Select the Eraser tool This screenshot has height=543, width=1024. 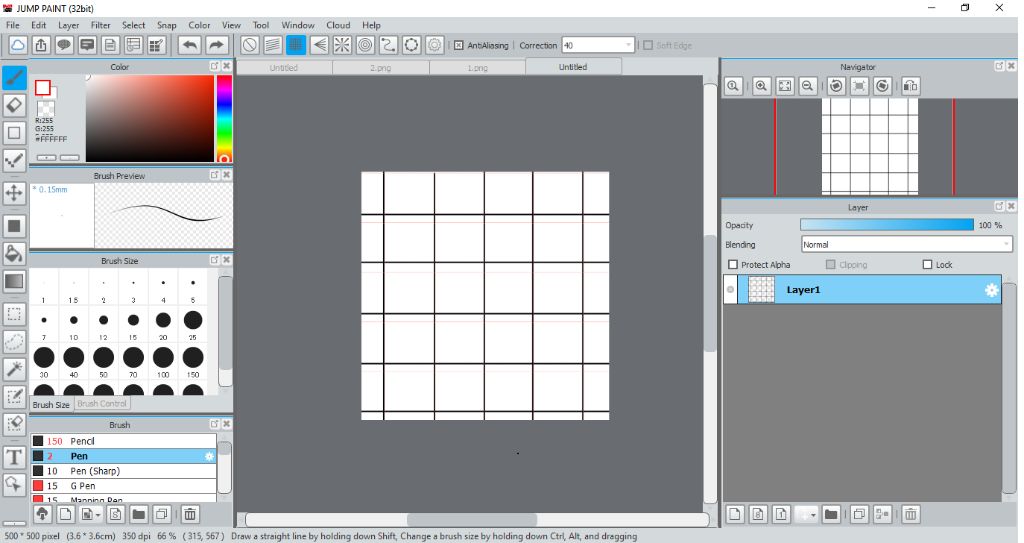(x=14, y=105)
